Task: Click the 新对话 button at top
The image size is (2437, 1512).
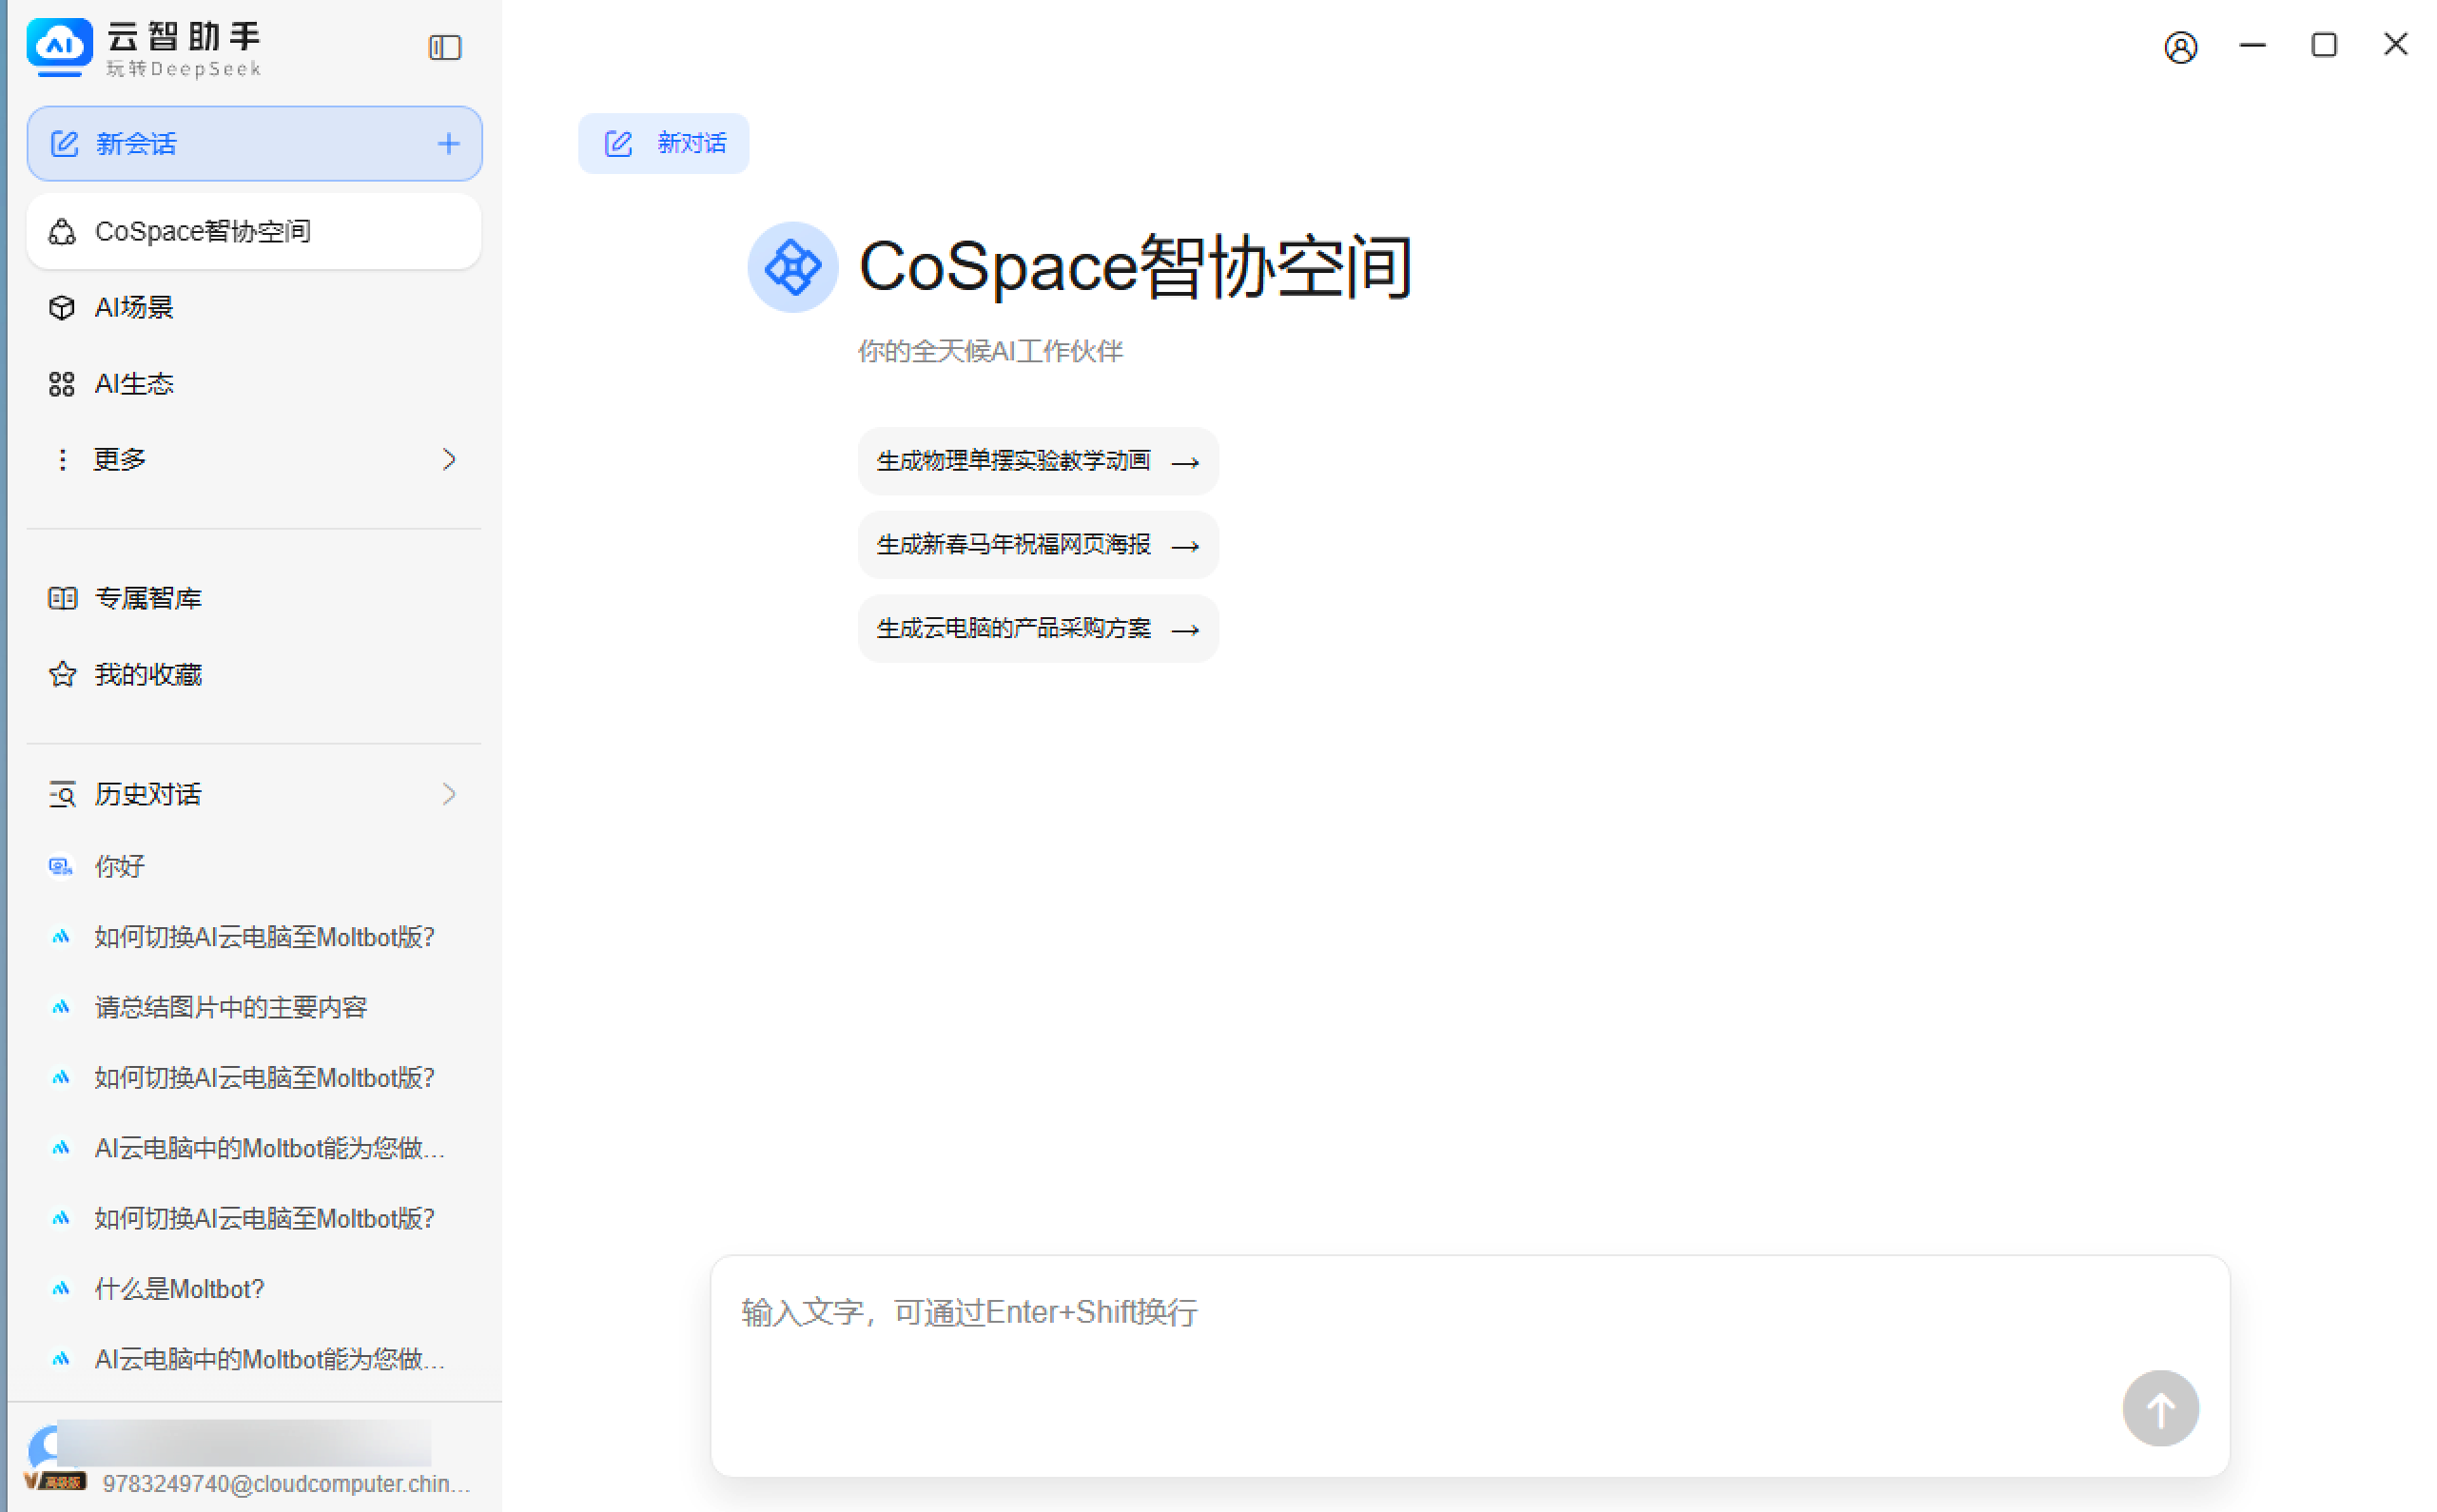Action: pos(663,144)
